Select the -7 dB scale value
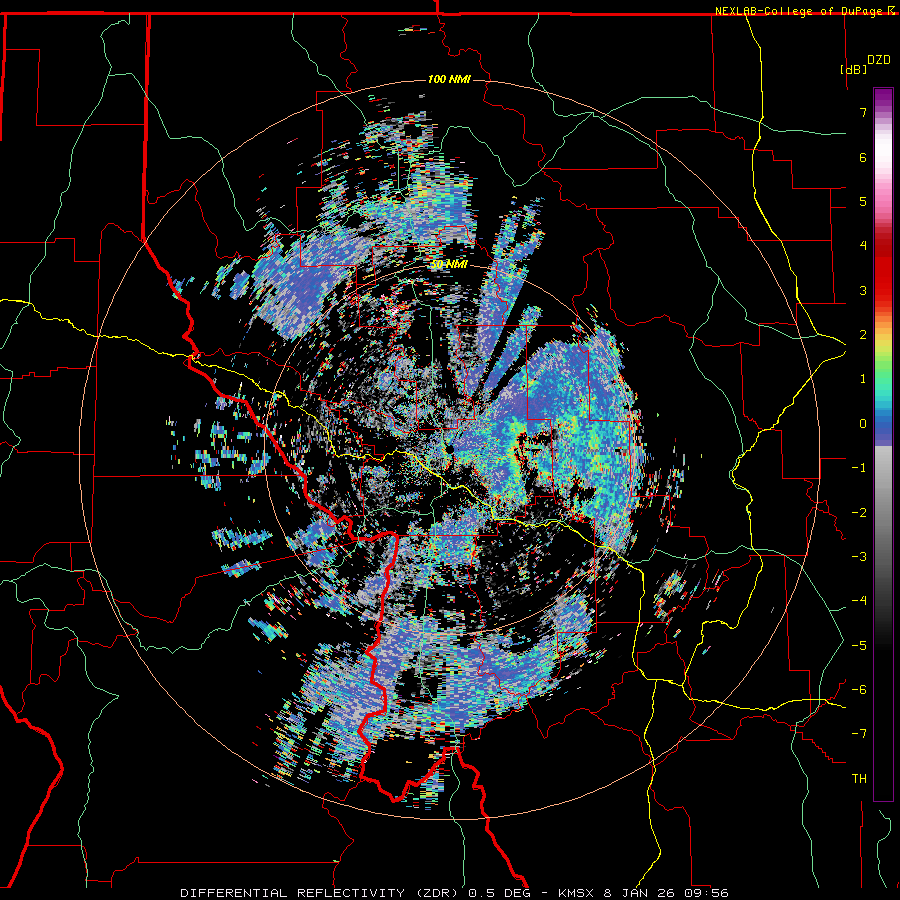Image resolution: width=900 pixels, height=900 pixels. tap(859, 734)
